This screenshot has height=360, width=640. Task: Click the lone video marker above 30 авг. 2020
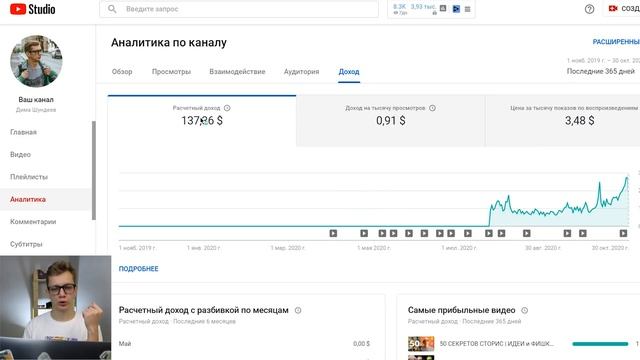pos(527,233)
